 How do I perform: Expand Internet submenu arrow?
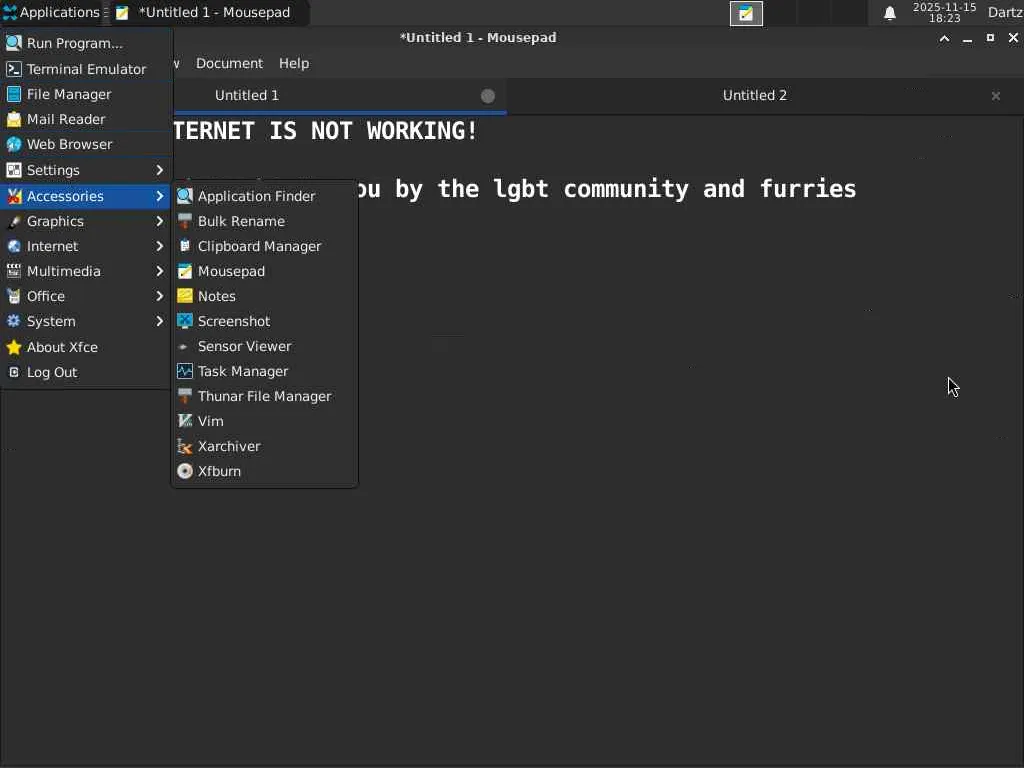pos(159,246)
